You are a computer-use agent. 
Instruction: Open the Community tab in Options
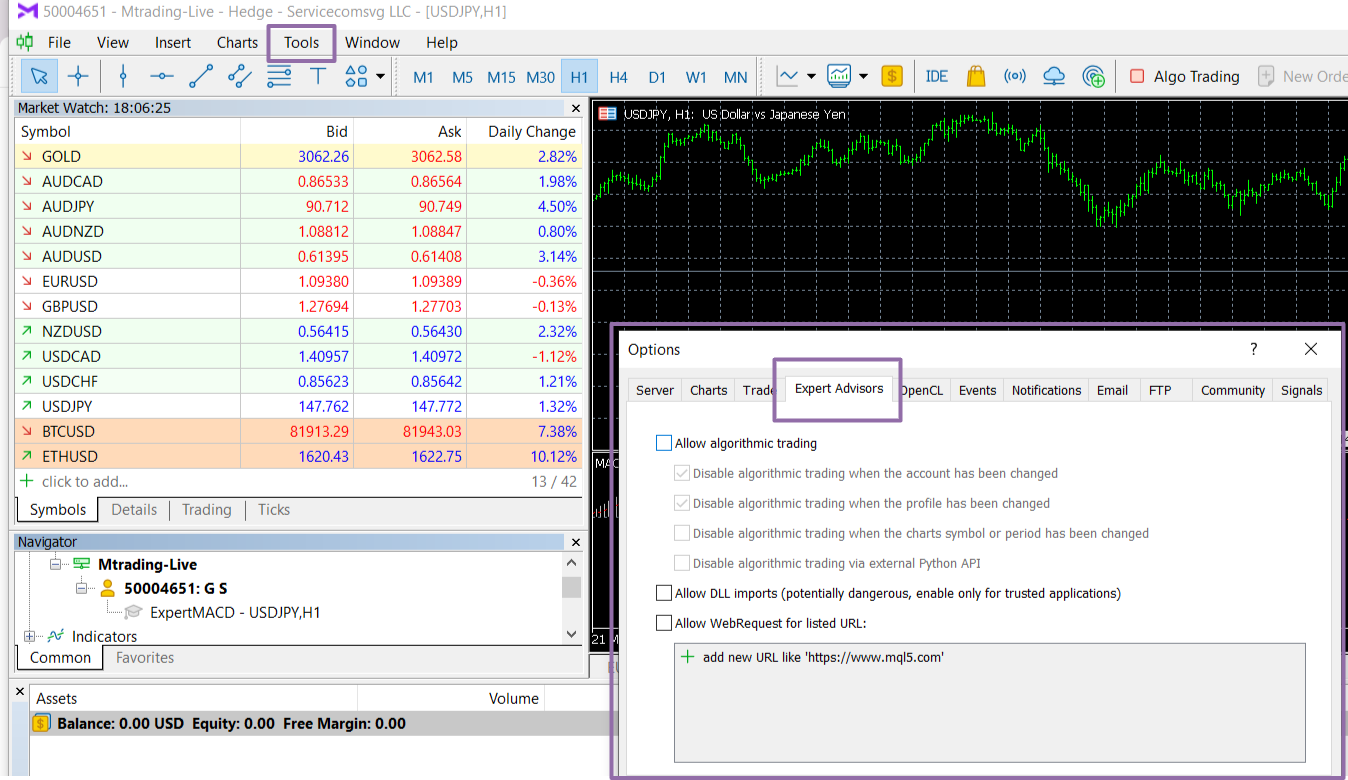click(x=1233, y=390)
